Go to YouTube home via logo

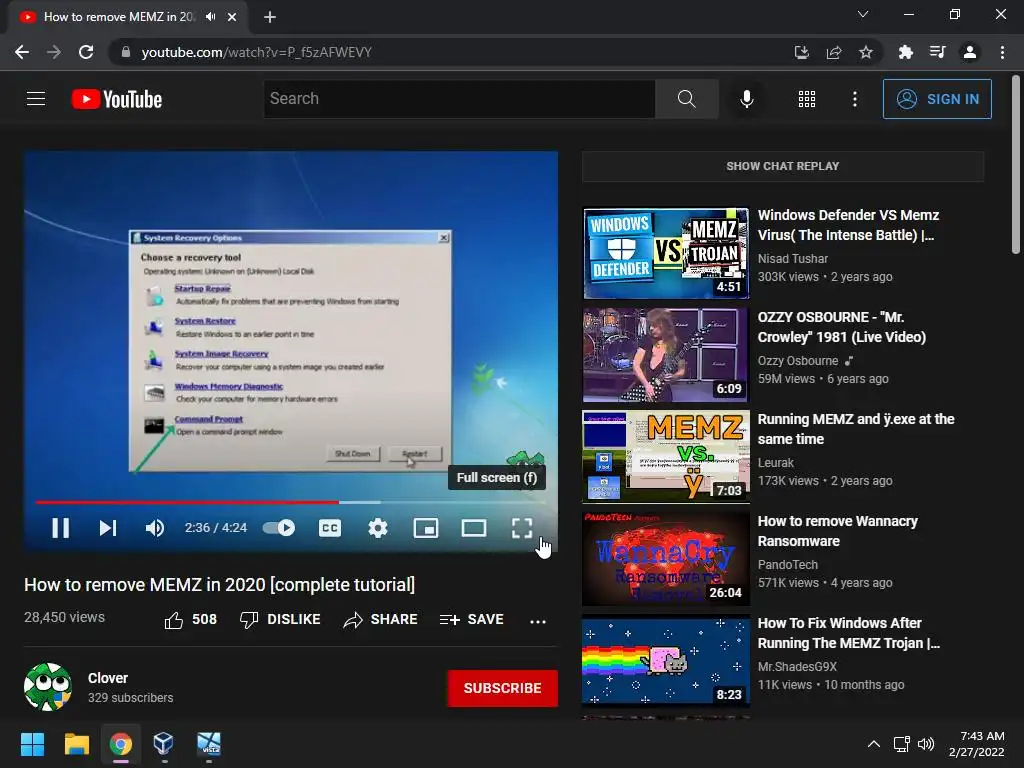tap(117, 99)
